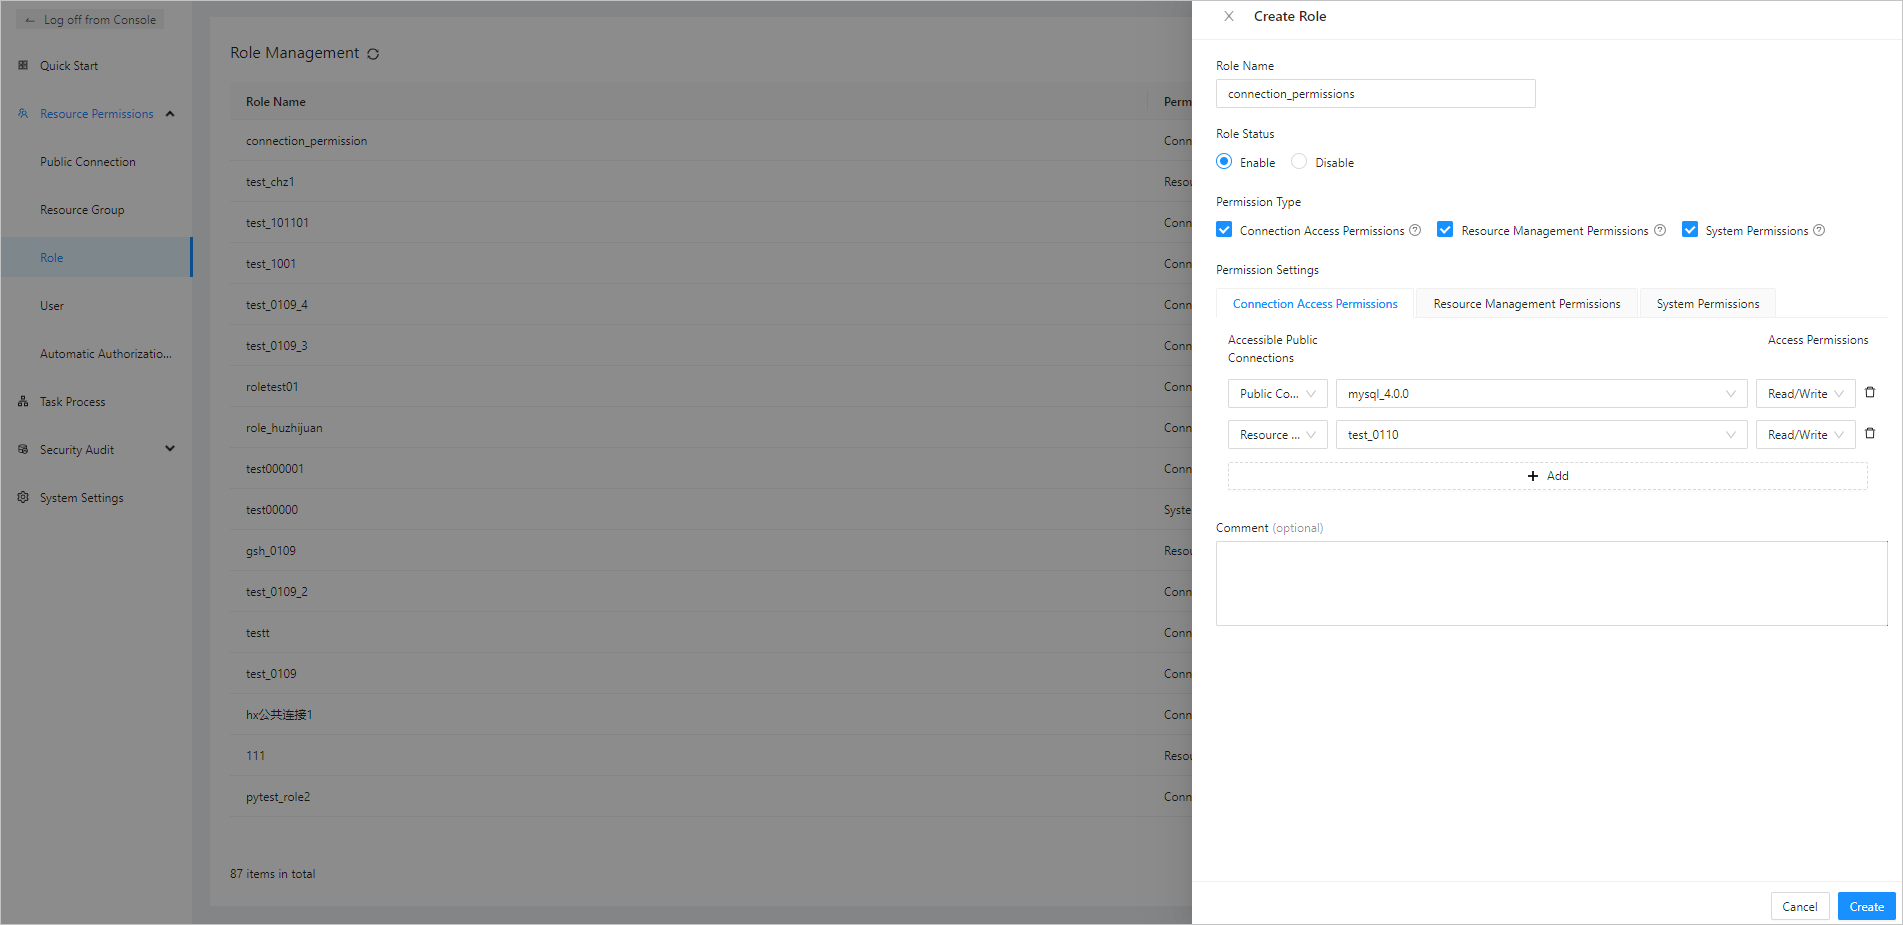This screenshot has width=1903, height=925.
Task: Click help icon next to System Permissions checkbox
Action: pos(1819,231)
